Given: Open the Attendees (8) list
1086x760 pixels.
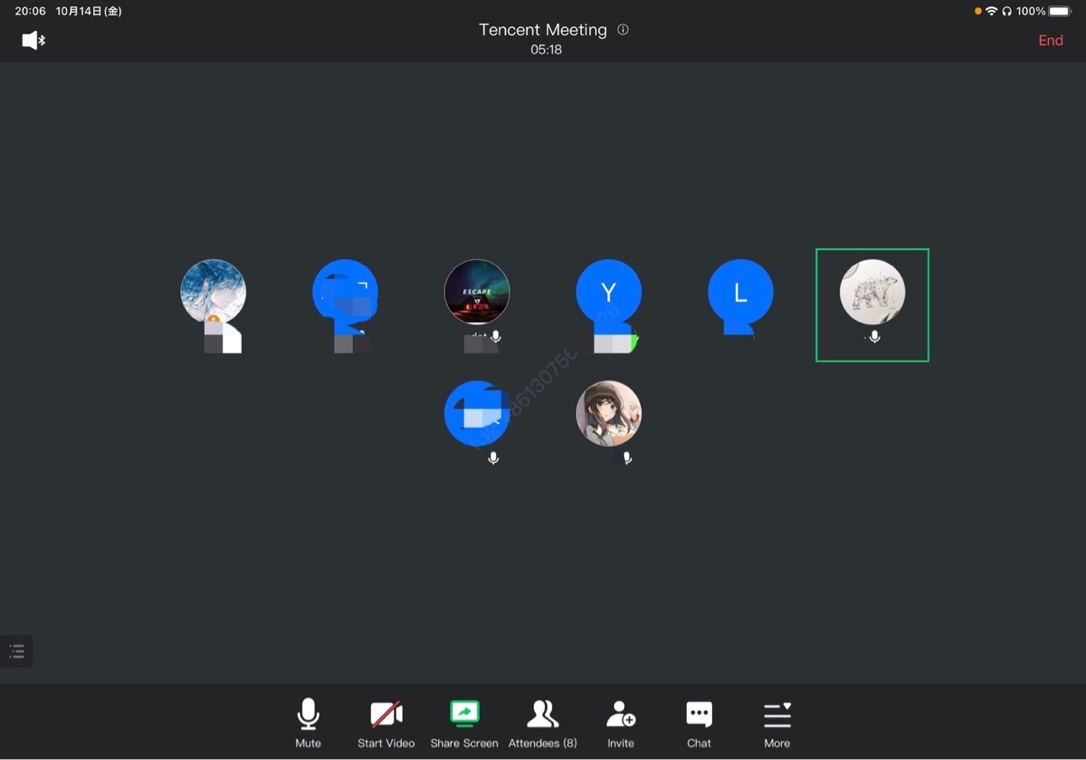Looking at the screenshot, I should pos(542,723).
